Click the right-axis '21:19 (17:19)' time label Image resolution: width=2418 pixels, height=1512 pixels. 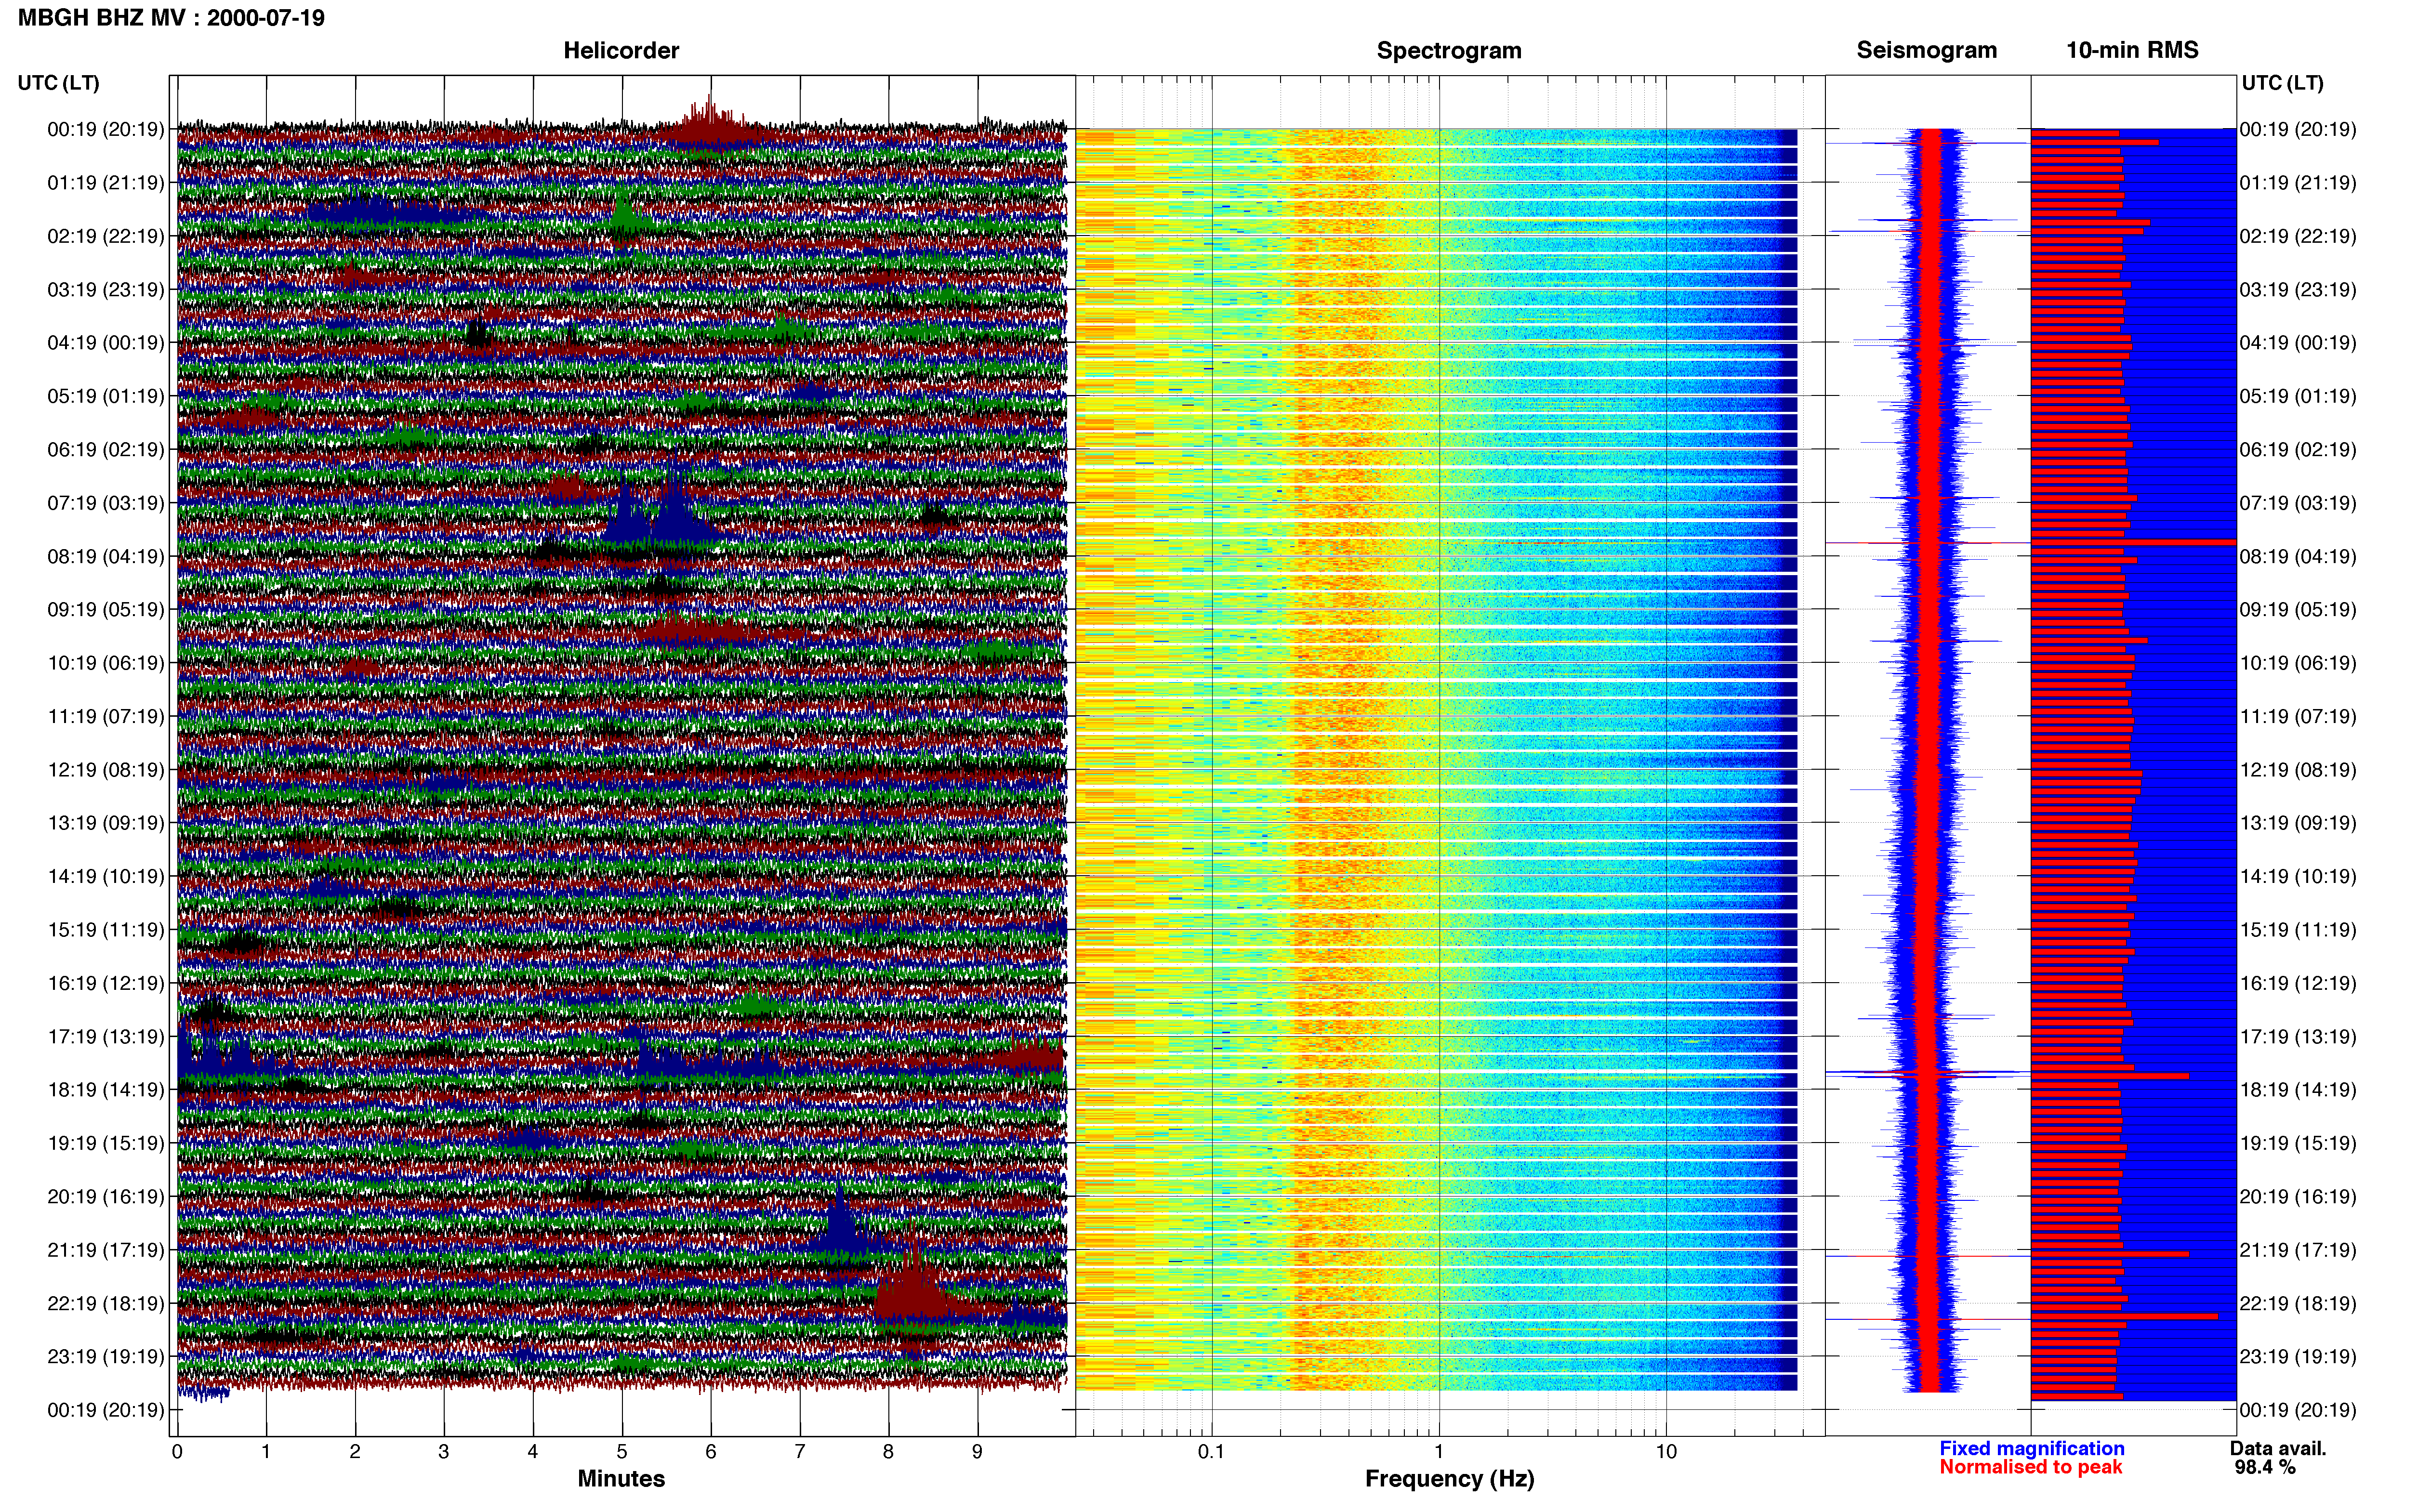[x=2298, y=1250]
